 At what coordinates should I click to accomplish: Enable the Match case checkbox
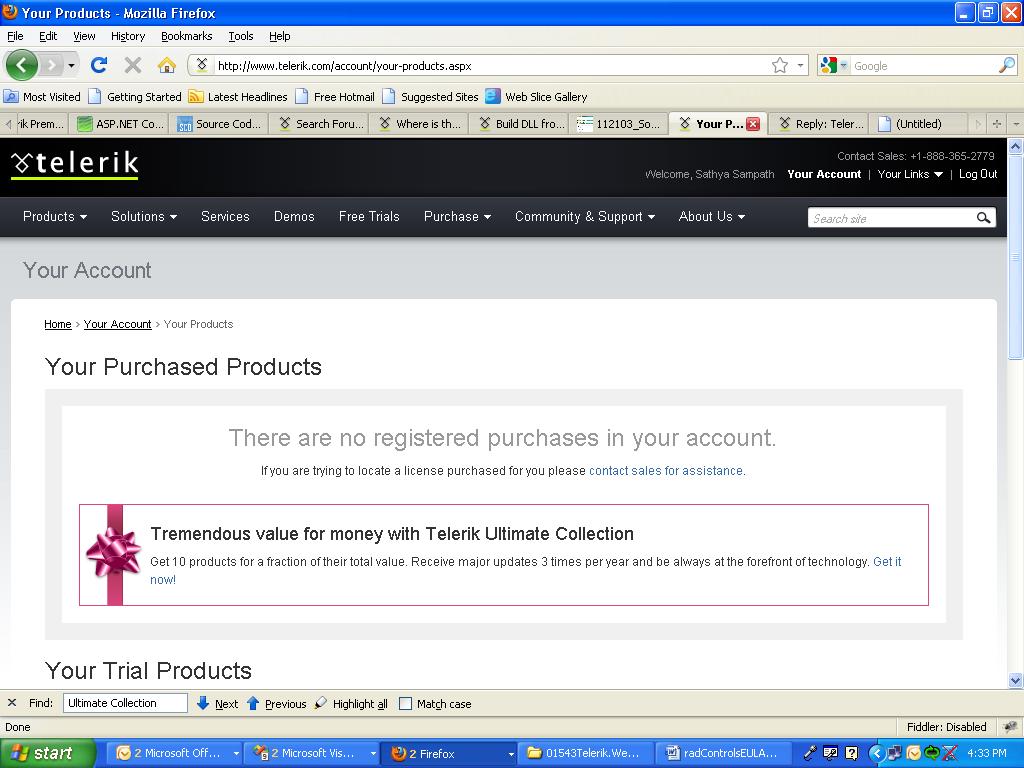(406, 703)
